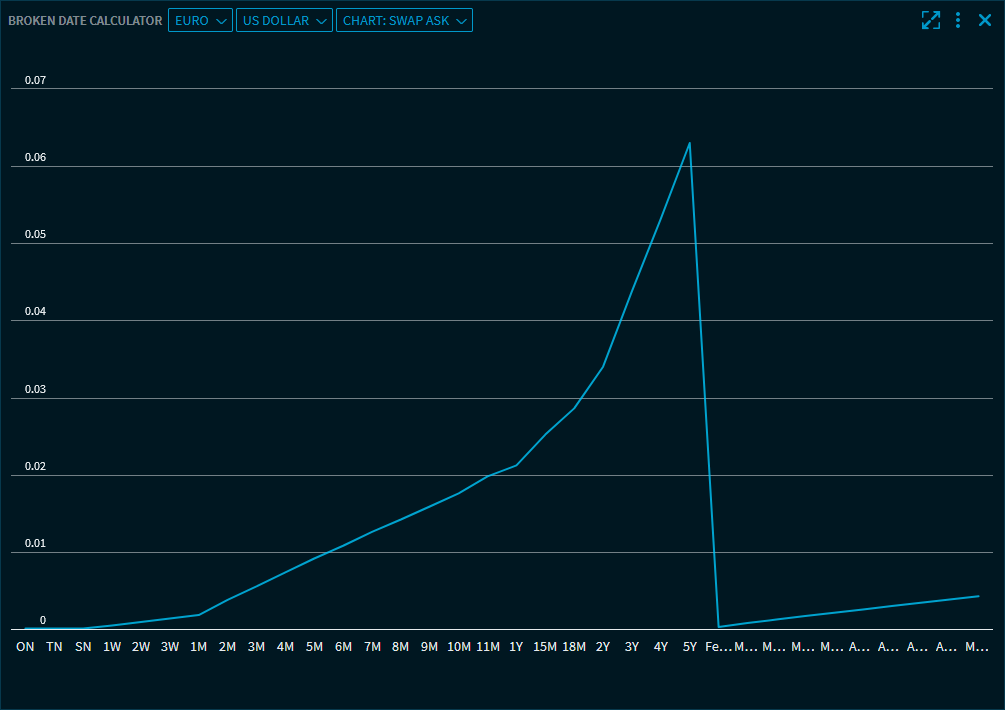Select the 2Y tenor label
Screen dimensions: 1005x710
(x=603, y=647)
